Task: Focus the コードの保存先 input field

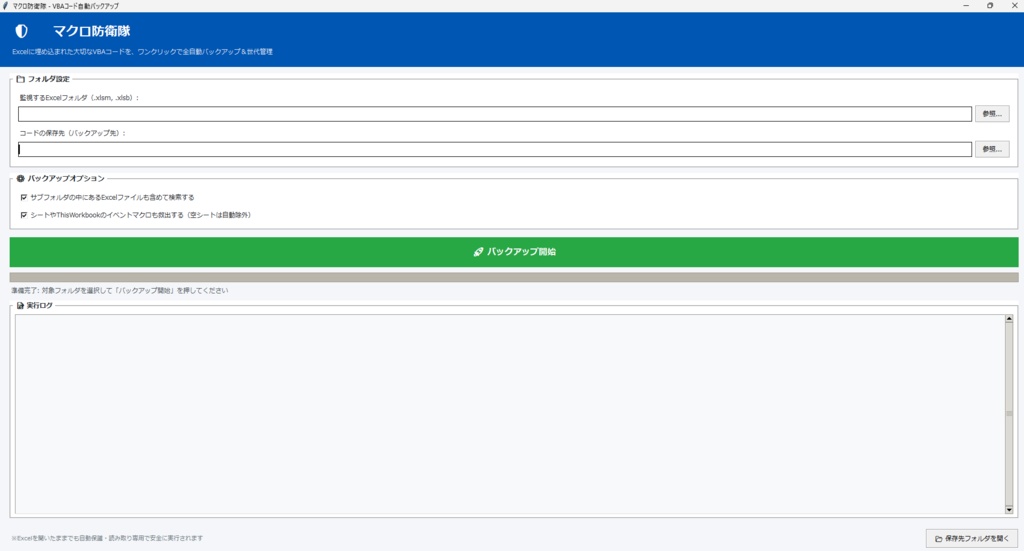Action: click(495, 149)
